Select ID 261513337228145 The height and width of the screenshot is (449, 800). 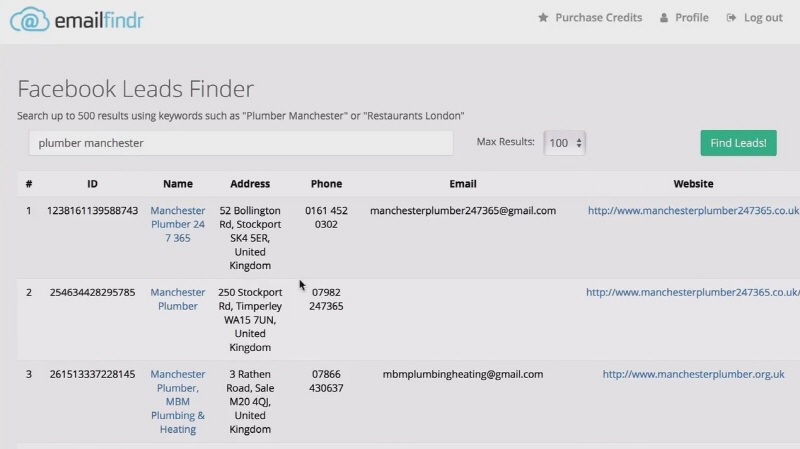(x=92, y=374)
